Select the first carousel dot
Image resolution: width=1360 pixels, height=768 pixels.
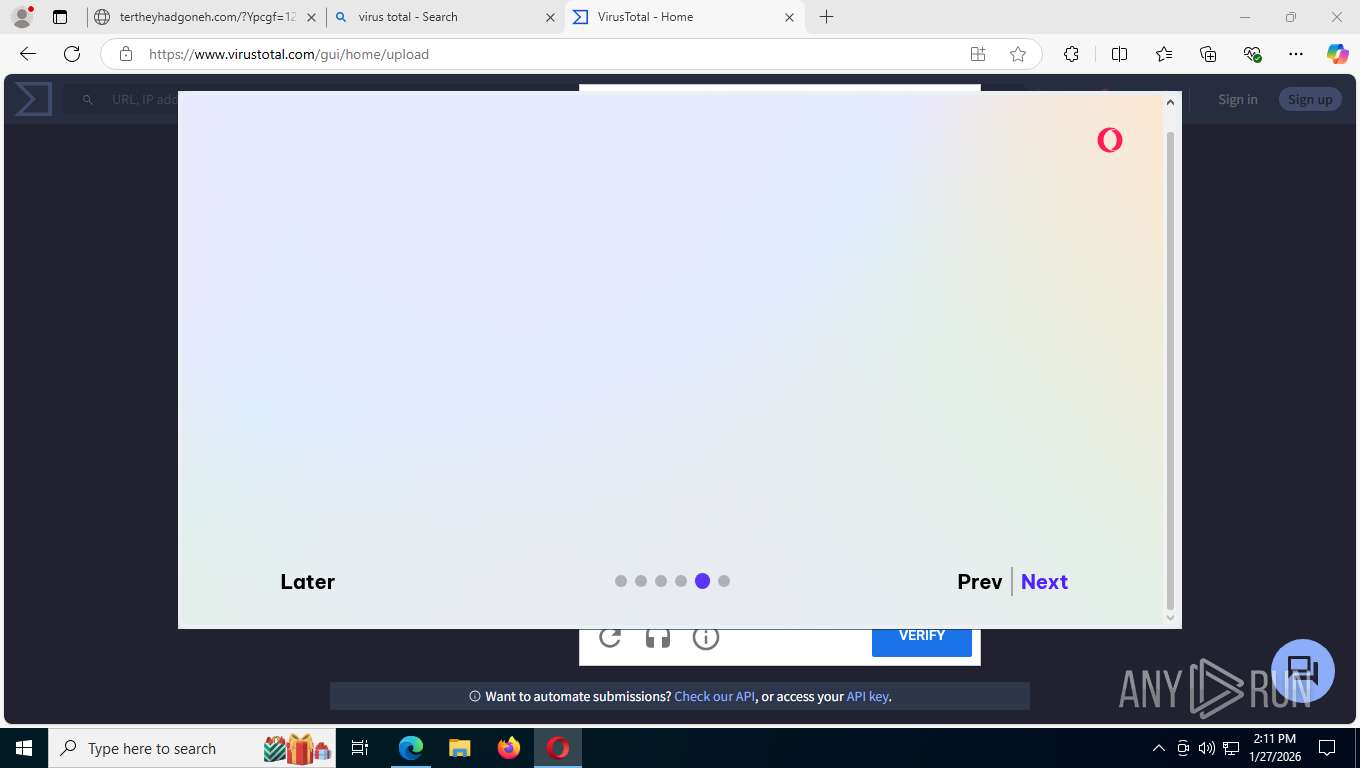pos(621,581)
